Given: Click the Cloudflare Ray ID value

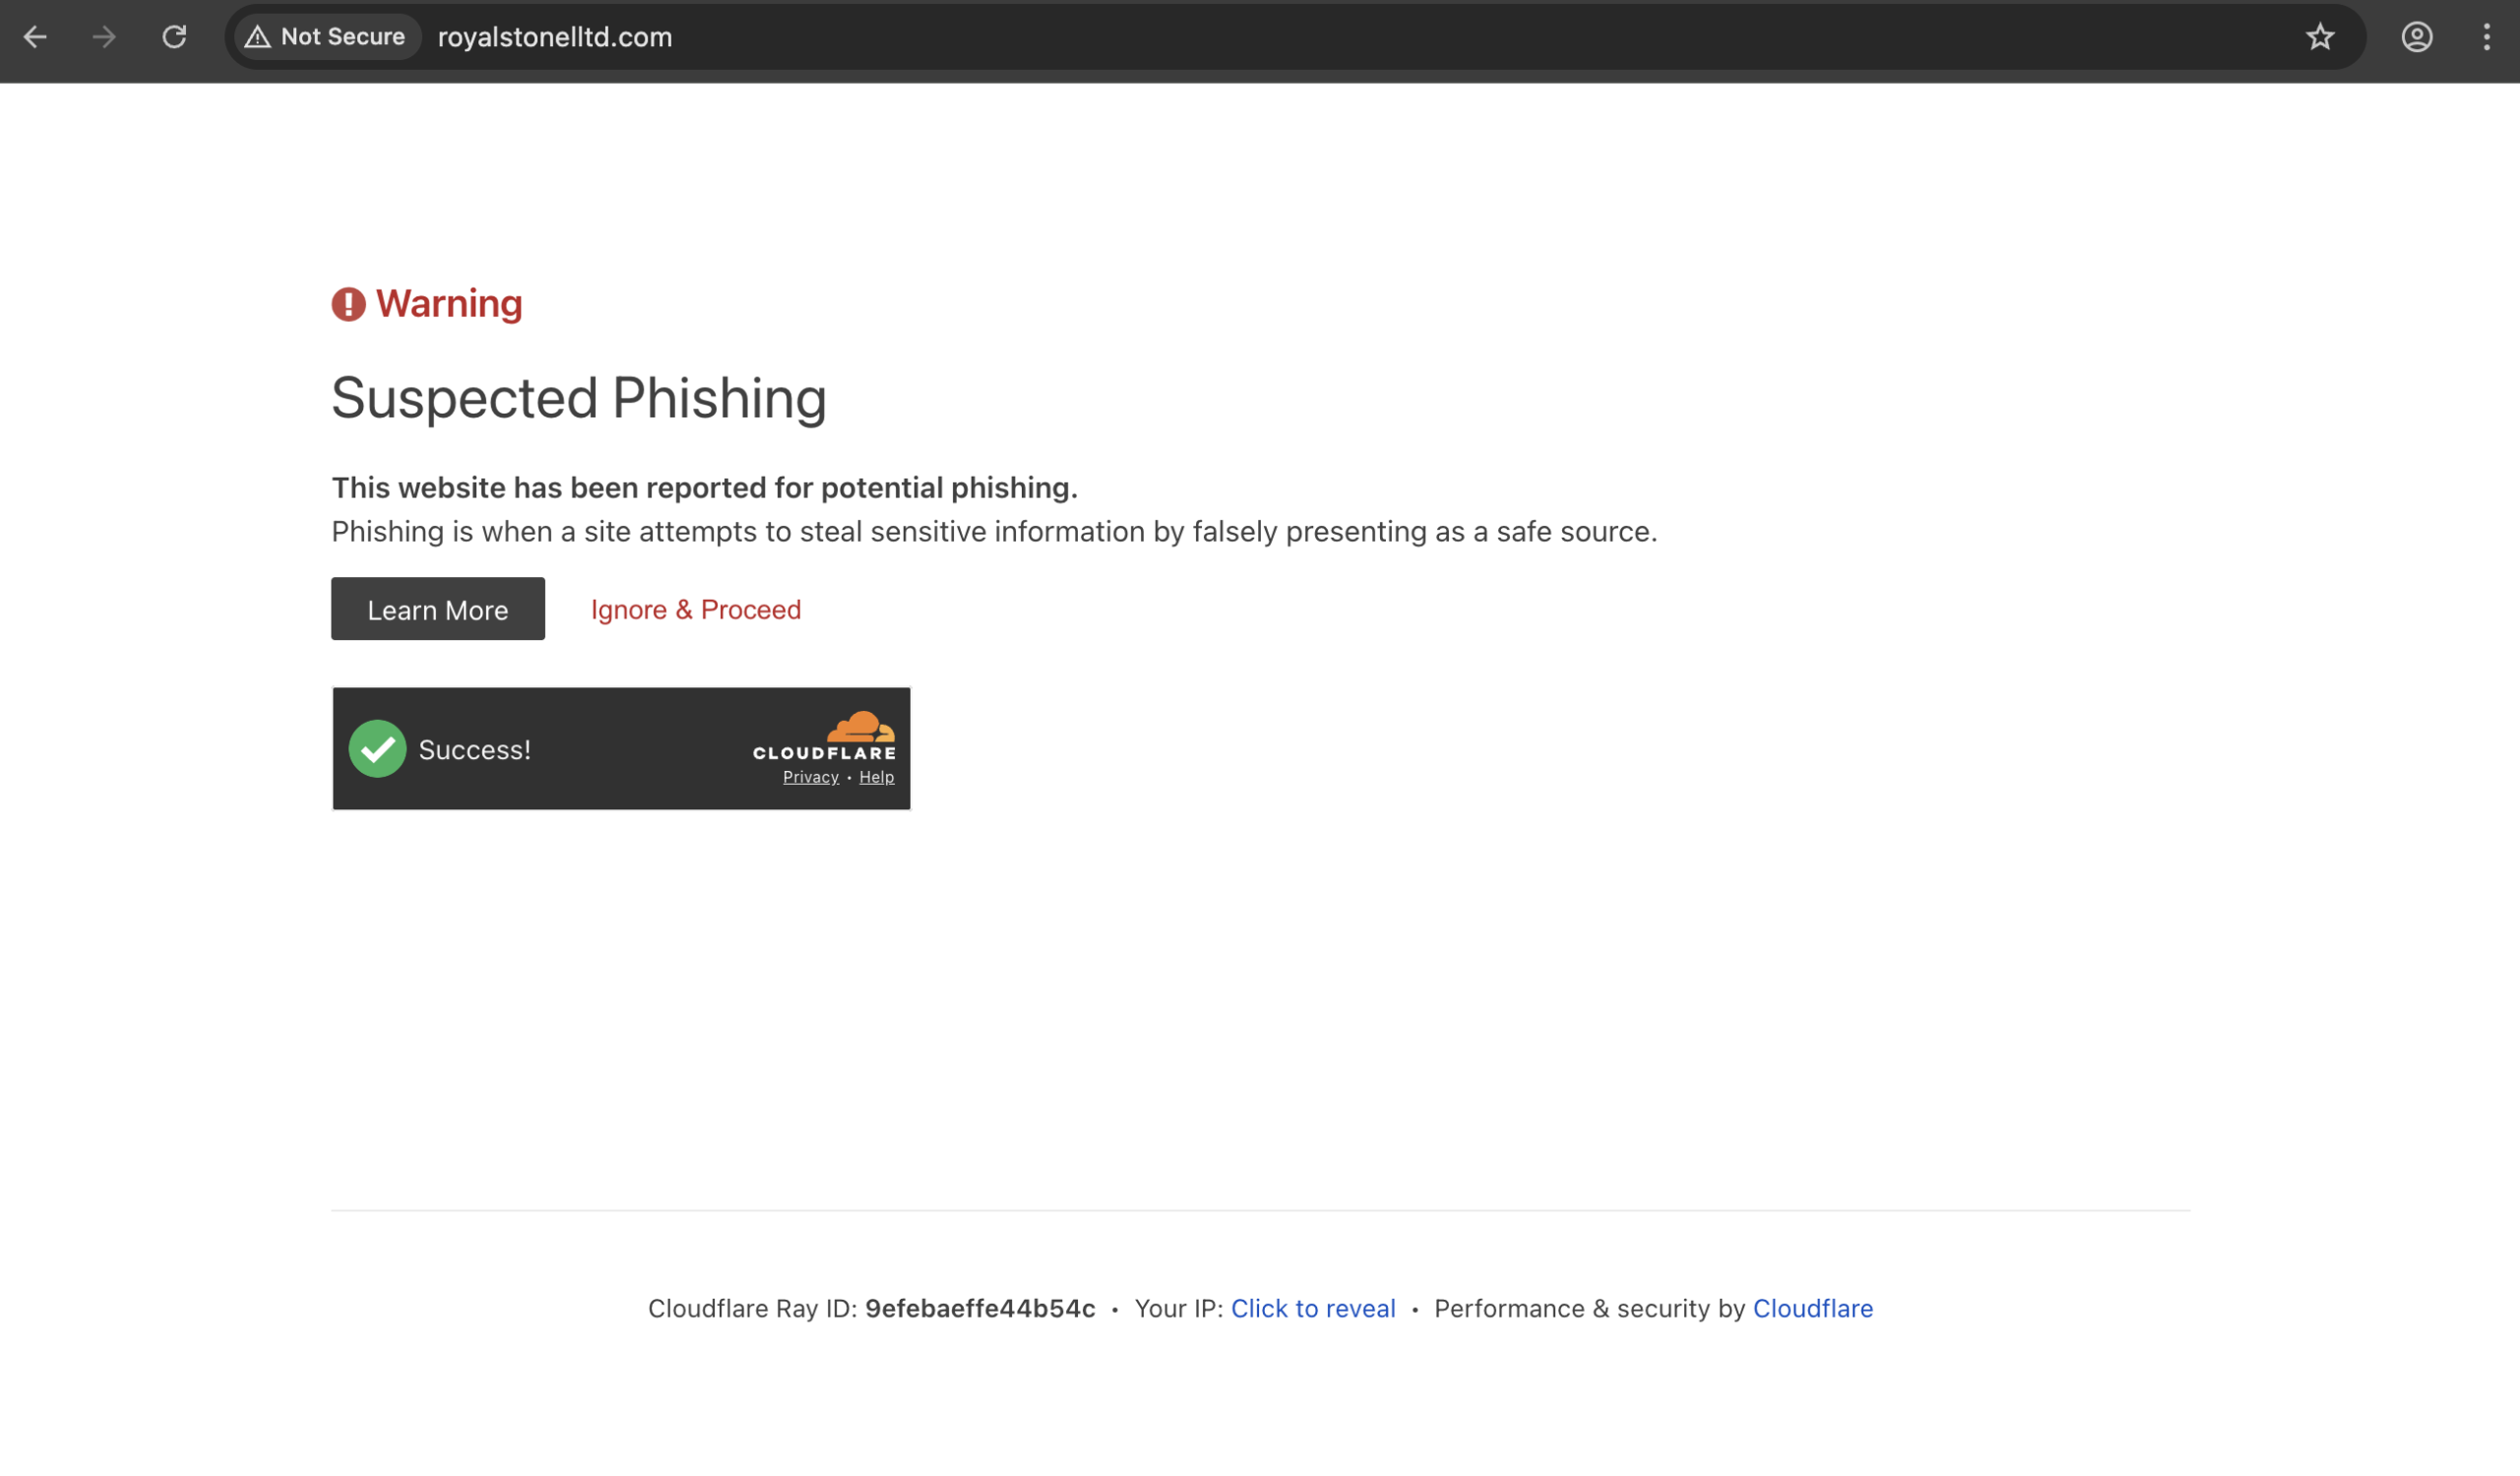Looking at the screenshot, I should (x=979, y=1308).
